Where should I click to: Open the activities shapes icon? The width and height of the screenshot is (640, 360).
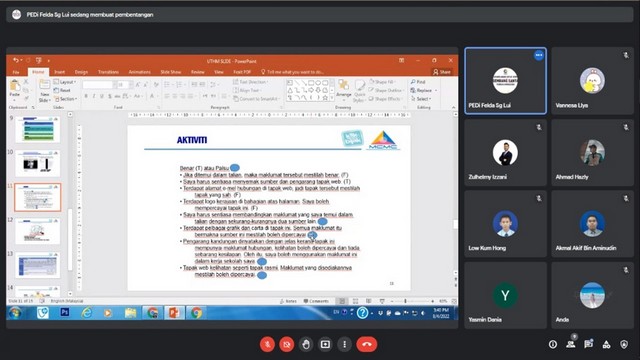click(606, 344)
